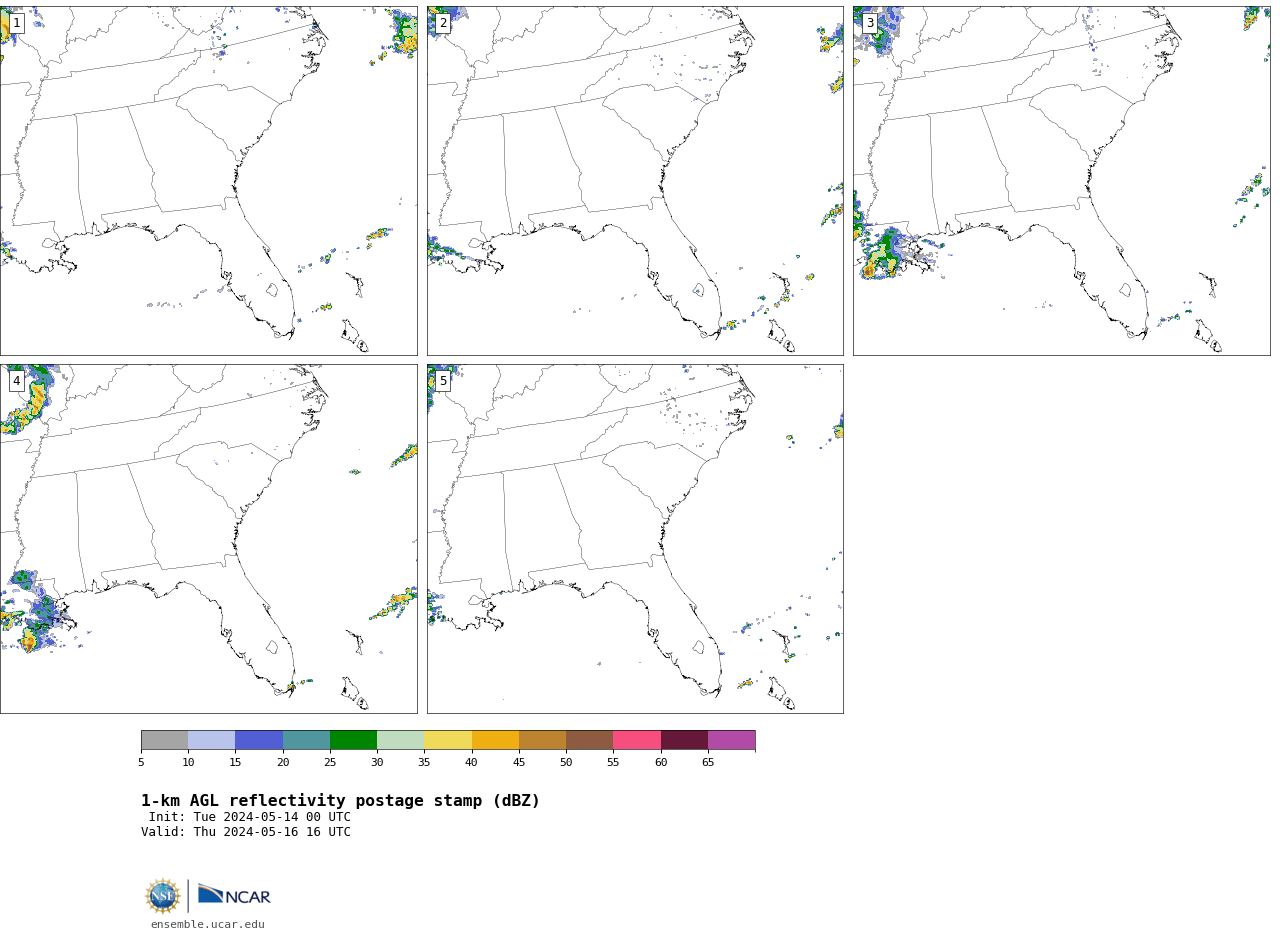Click the brown 50-55 dBZ swatch
Viewport: 1280px width, 936px height.
[x=589, y=740]
